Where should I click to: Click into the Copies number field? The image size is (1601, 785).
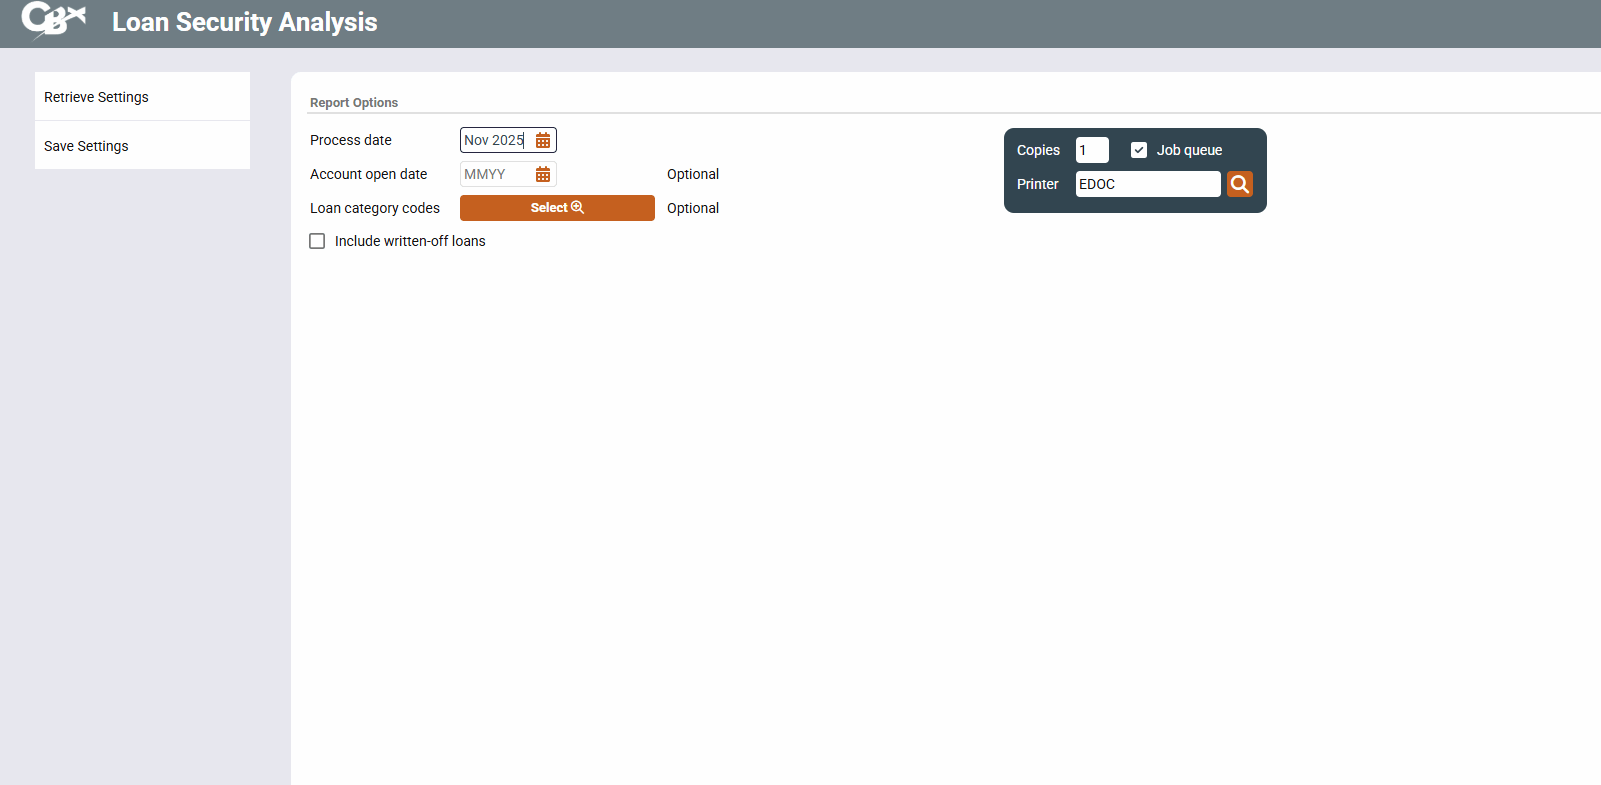[x=1091, y=150]
